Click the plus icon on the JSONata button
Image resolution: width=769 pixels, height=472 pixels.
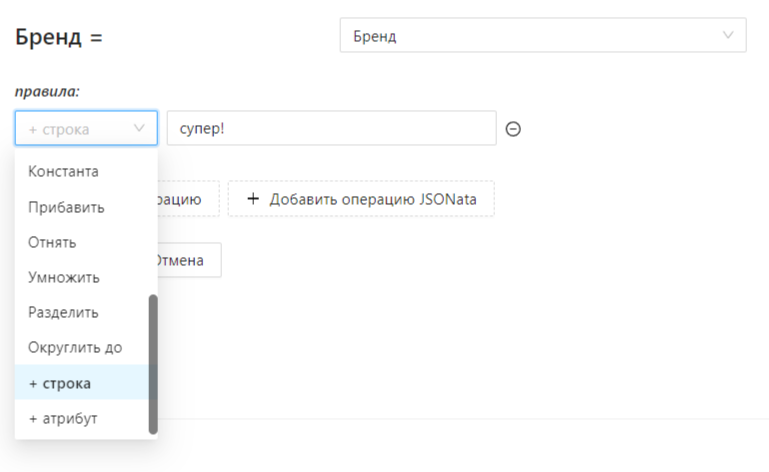click(253, 199)
